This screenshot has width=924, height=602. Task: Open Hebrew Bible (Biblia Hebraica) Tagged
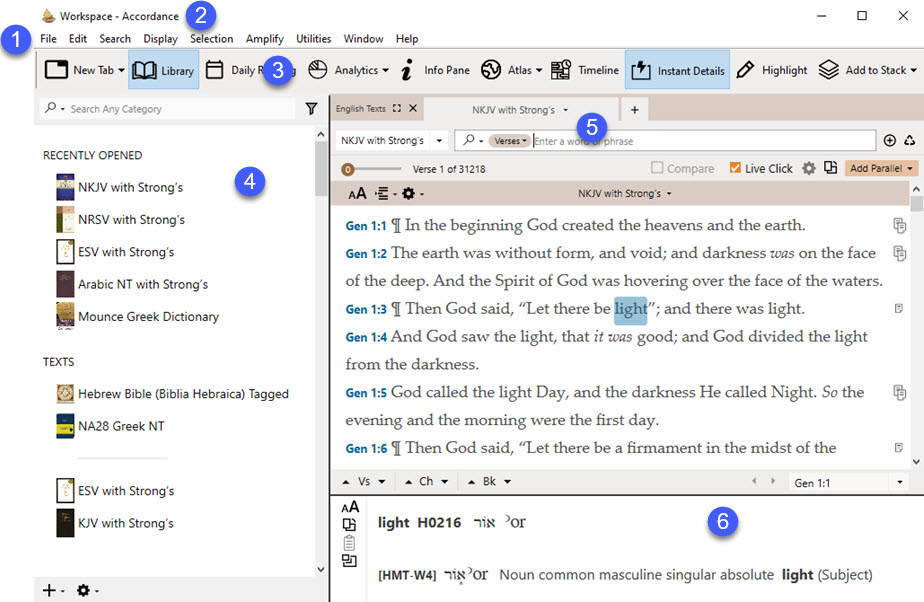pyautogui.click(x=183, y=394)
